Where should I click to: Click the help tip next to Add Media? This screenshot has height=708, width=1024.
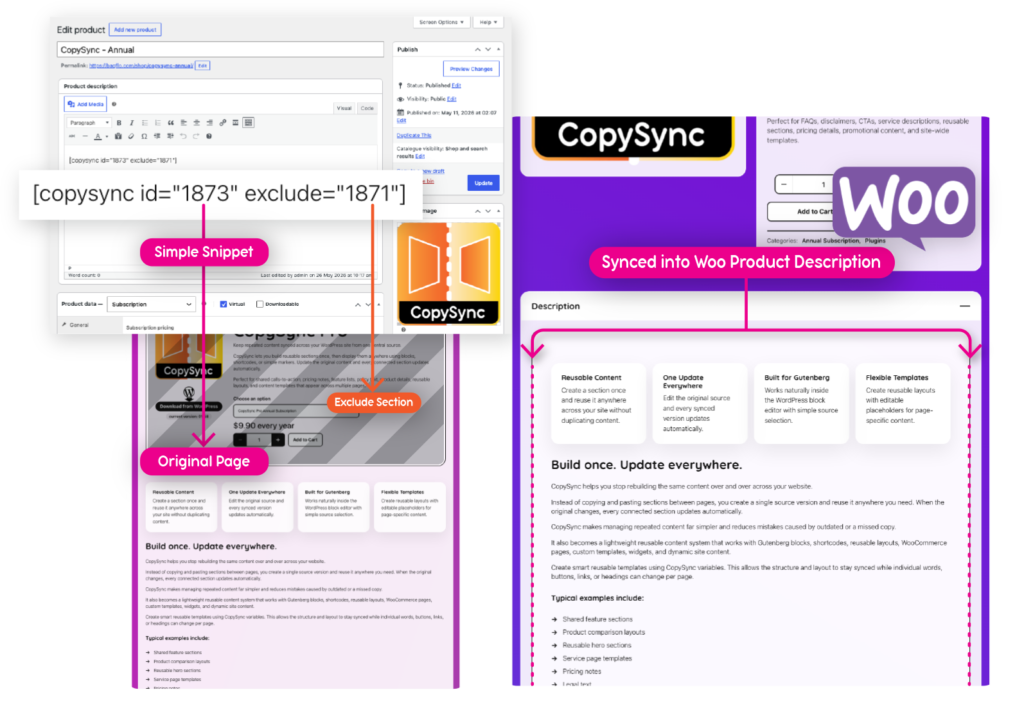(x=114, y=105)
